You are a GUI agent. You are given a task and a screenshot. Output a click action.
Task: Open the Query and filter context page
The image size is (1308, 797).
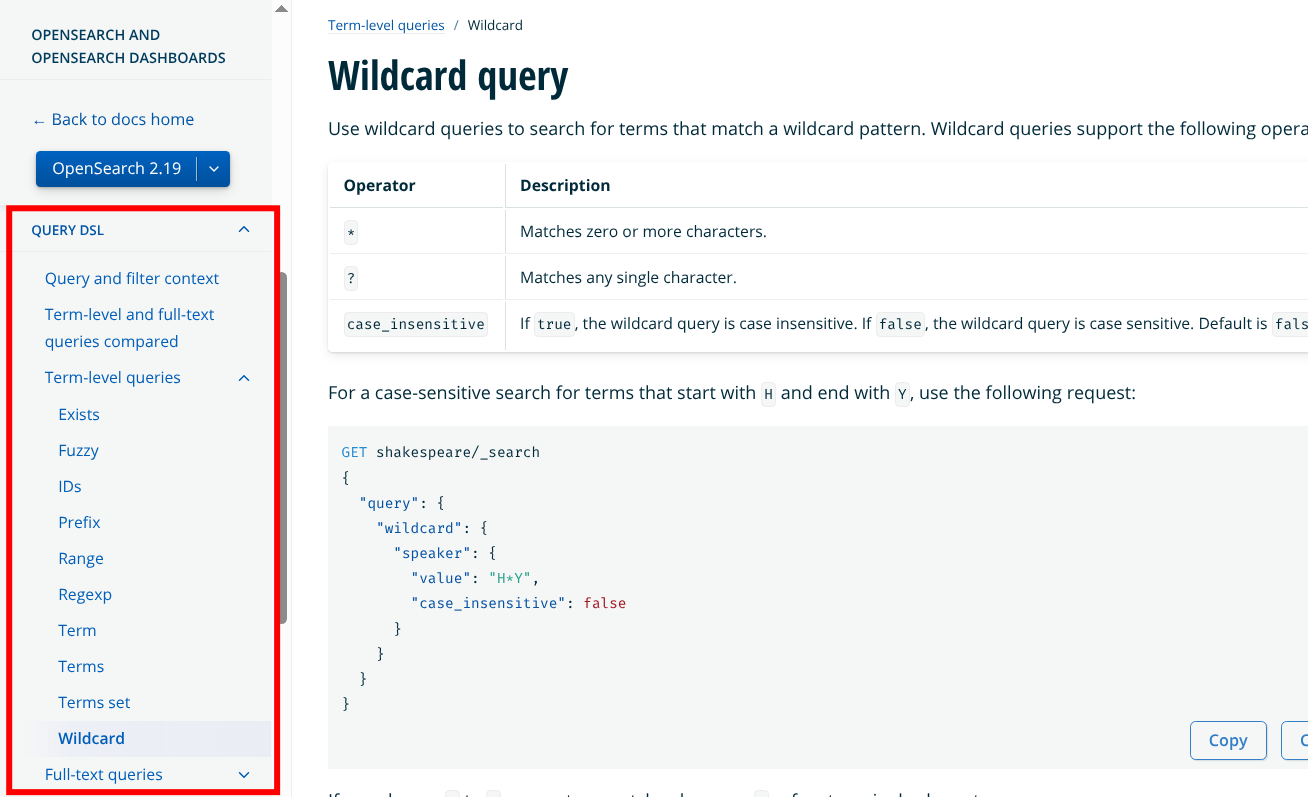132,279
